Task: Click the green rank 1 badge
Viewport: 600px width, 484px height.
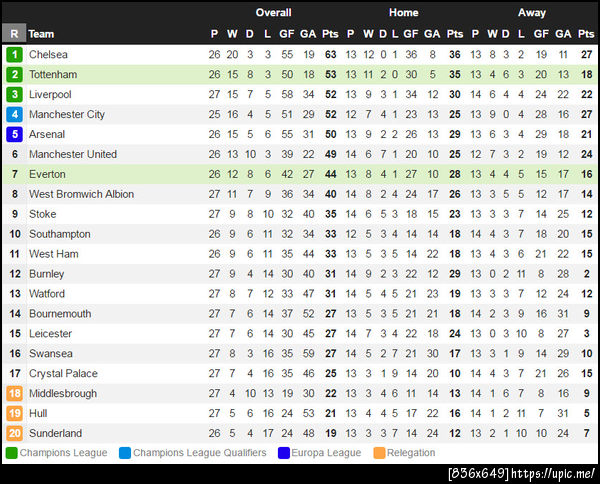Action: click(14, 55)
